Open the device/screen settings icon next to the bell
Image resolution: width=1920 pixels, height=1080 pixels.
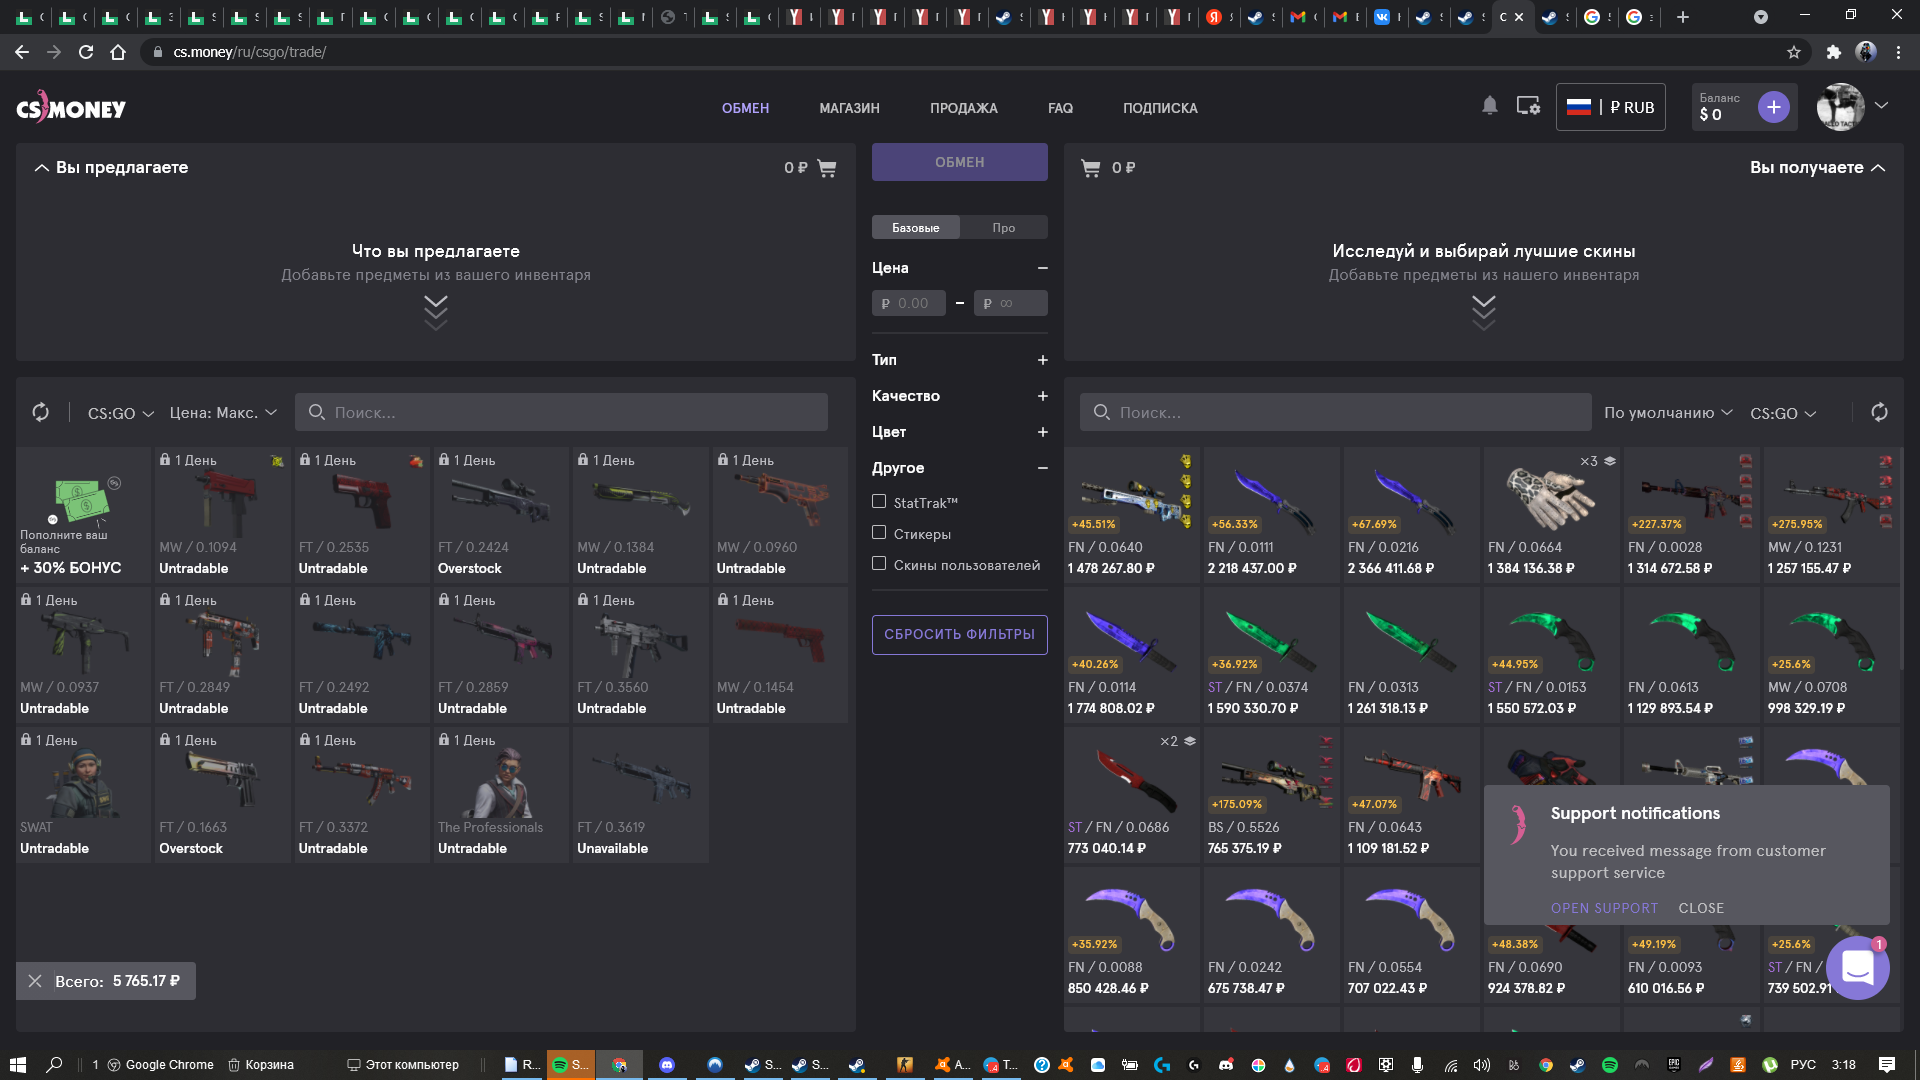[x=1528, y=106]
